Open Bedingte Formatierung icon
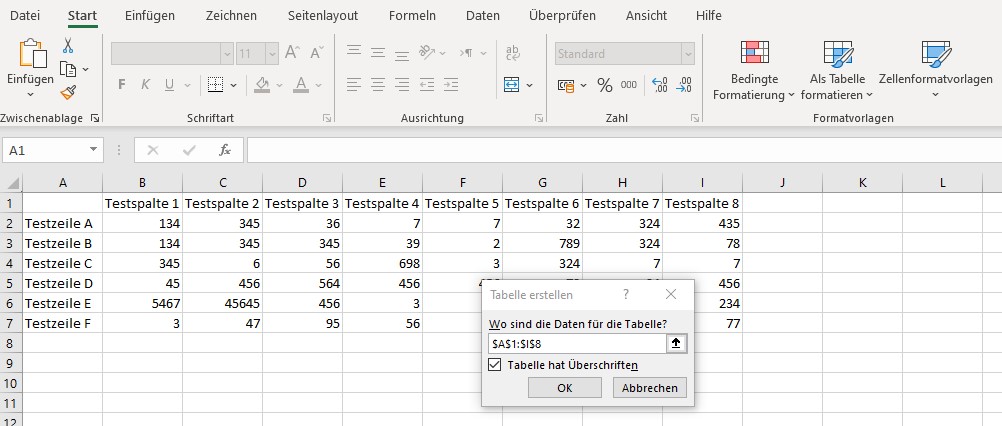The width and height of the screenshot is (1002, 426). click(754, 54)
